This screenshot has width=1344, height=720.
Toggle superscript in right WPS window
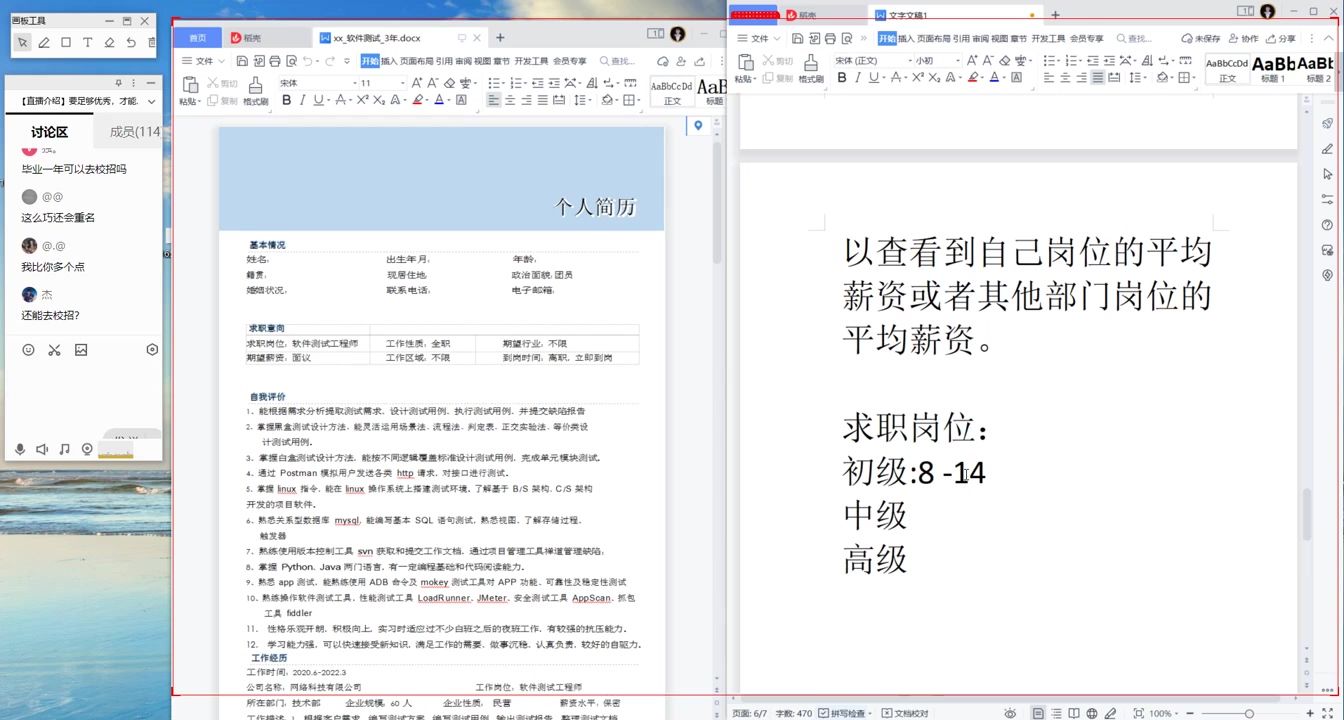pyautogui.click(x=917, y=77)
